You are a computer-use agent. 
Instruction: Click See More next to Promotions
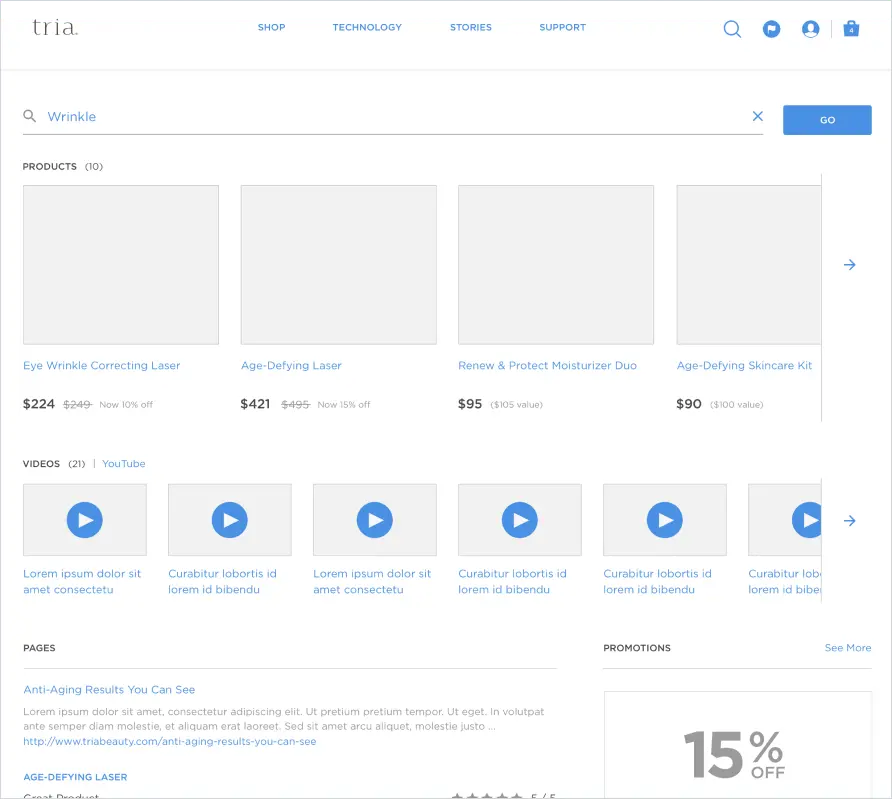848,648
